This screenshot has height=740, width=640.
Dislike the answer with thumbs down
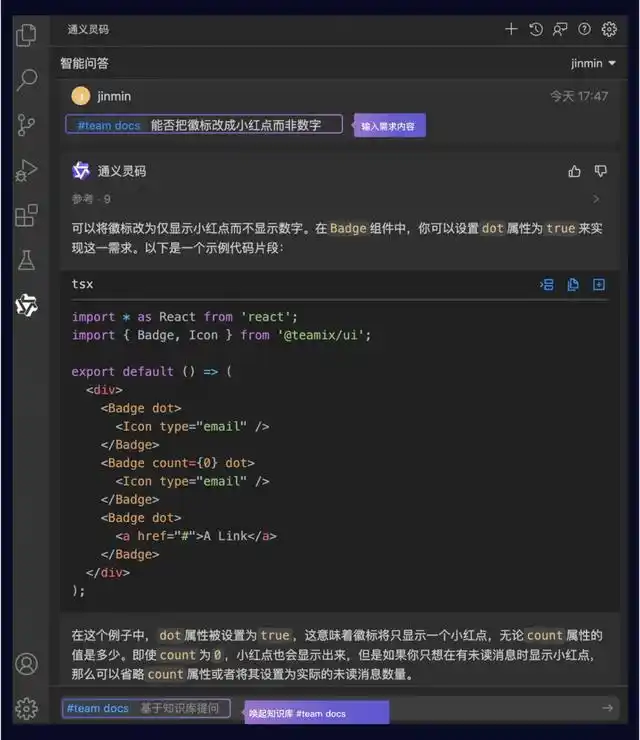point(600,171)
